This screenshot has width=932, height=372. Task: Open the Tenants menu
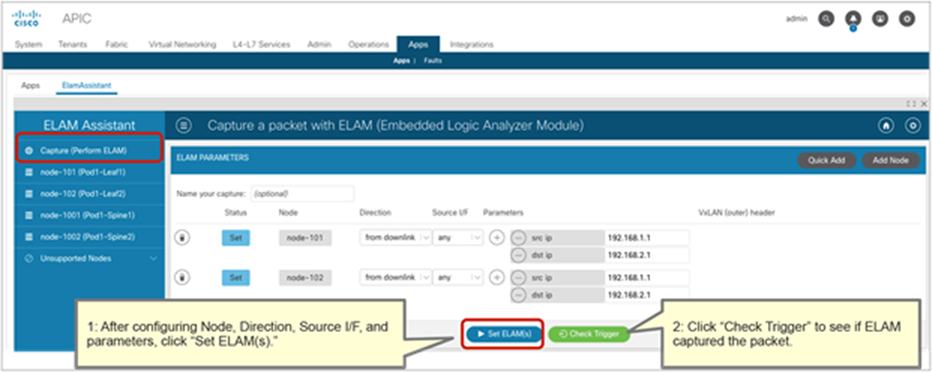(x=73, y=45)
